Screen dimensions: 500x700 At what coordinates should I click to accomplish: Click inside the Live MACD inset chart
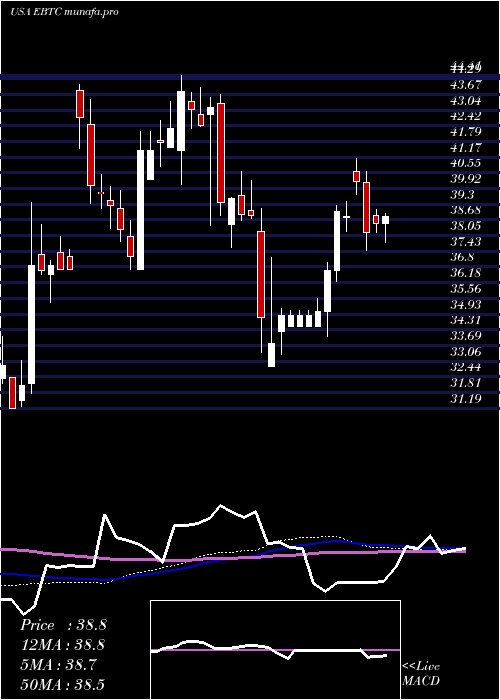pos(275,650)
